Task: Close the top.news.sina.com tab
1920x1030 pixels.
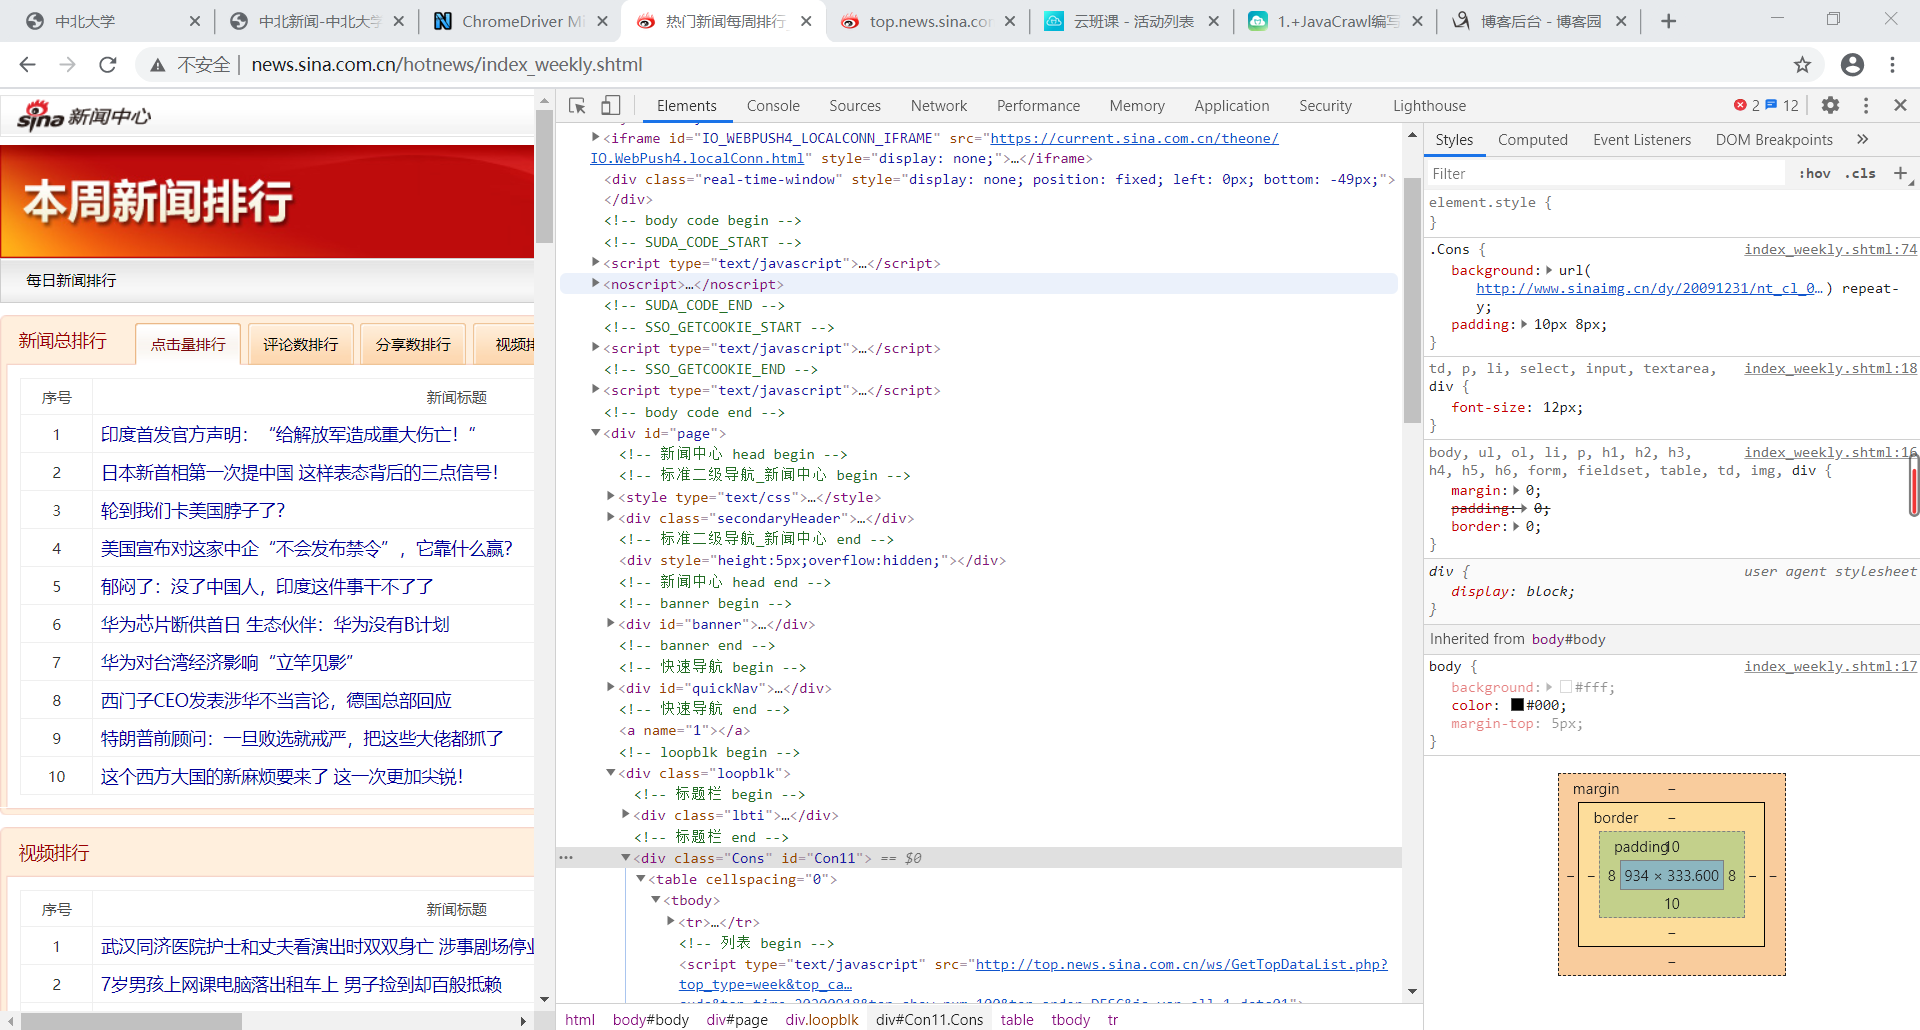Action: (x=1010, y=21)
